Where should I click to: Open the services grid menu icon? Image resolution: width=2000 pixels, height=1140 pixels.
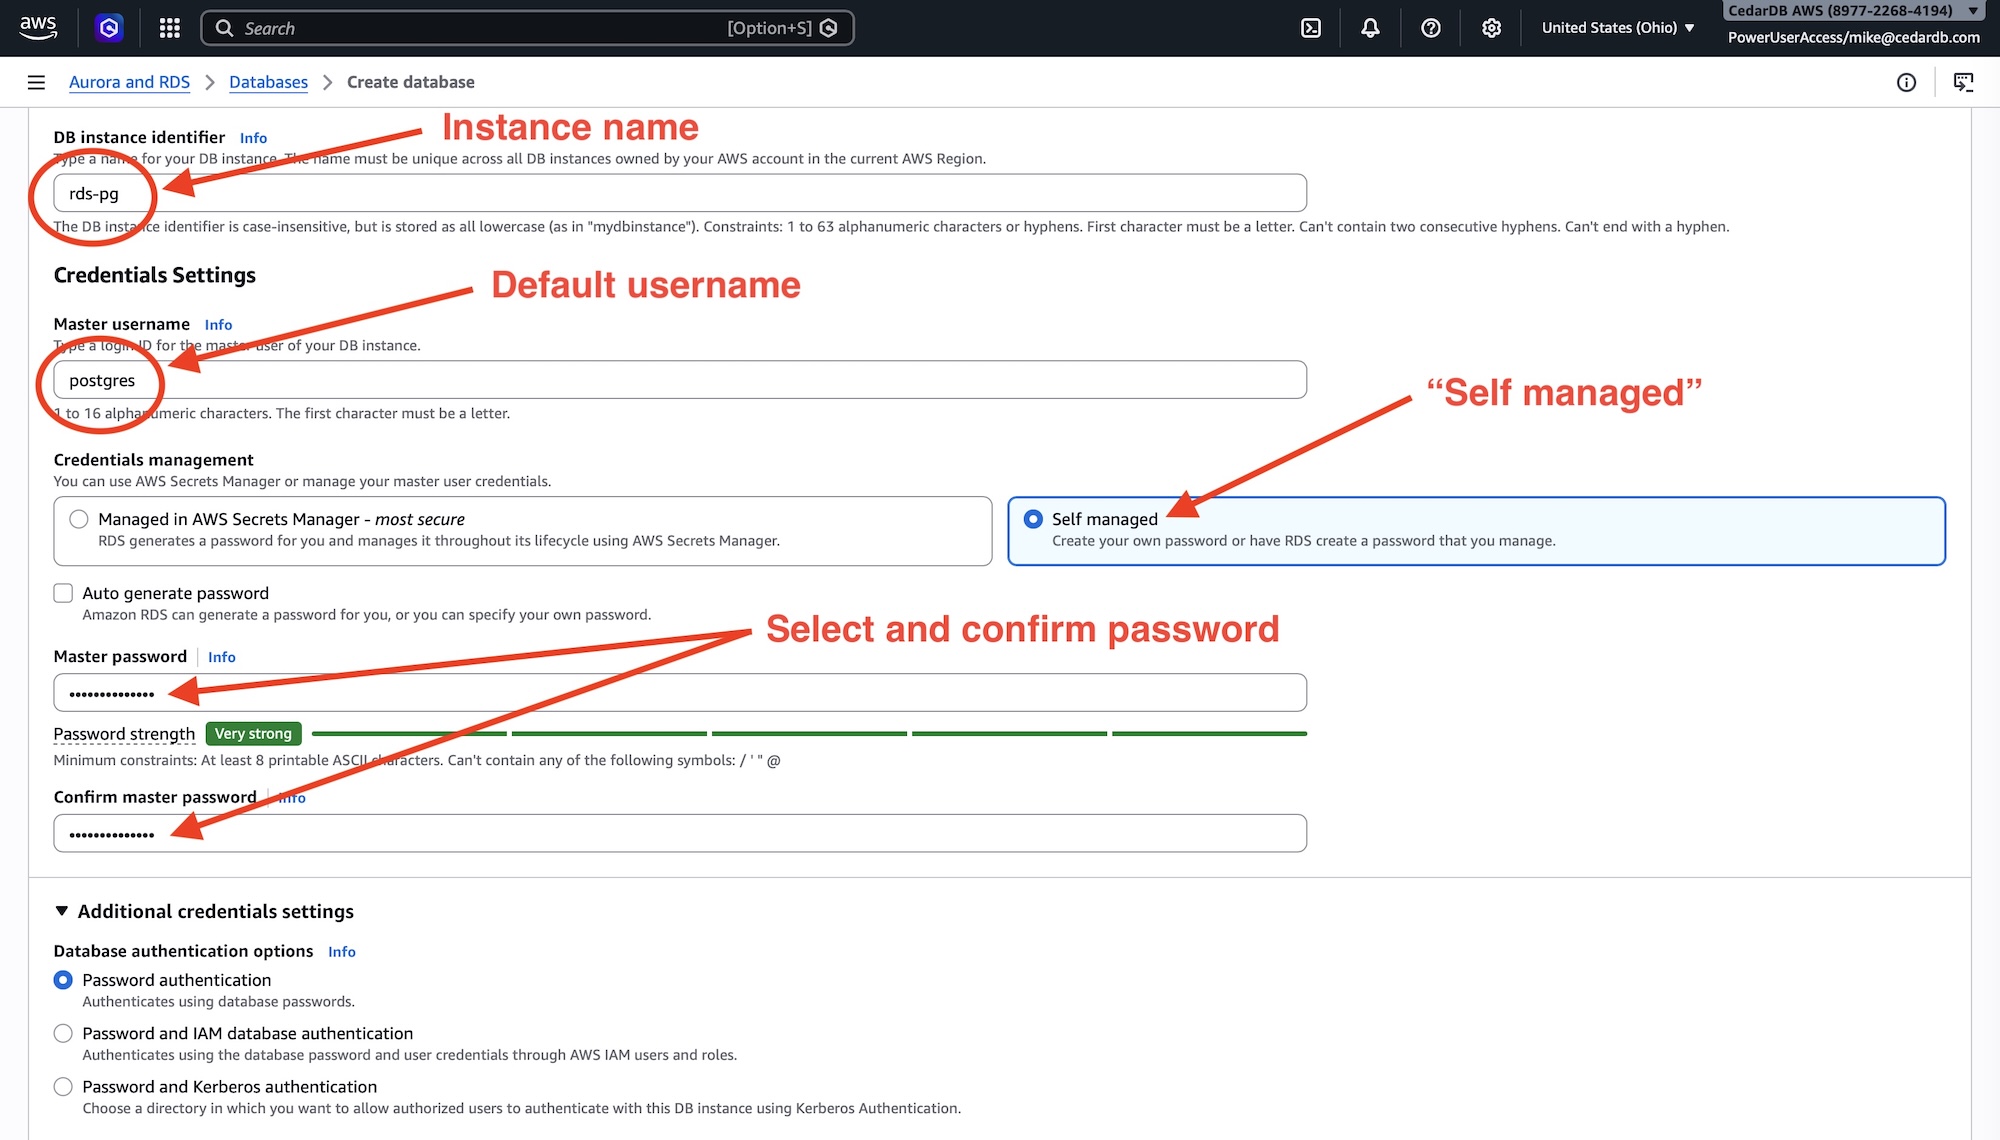click(x=169, y=28)
